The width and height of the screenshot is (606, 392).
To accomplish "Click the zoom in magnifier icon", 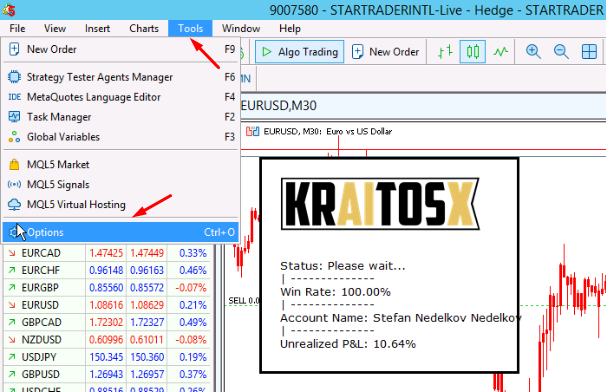I will (533, 51).
